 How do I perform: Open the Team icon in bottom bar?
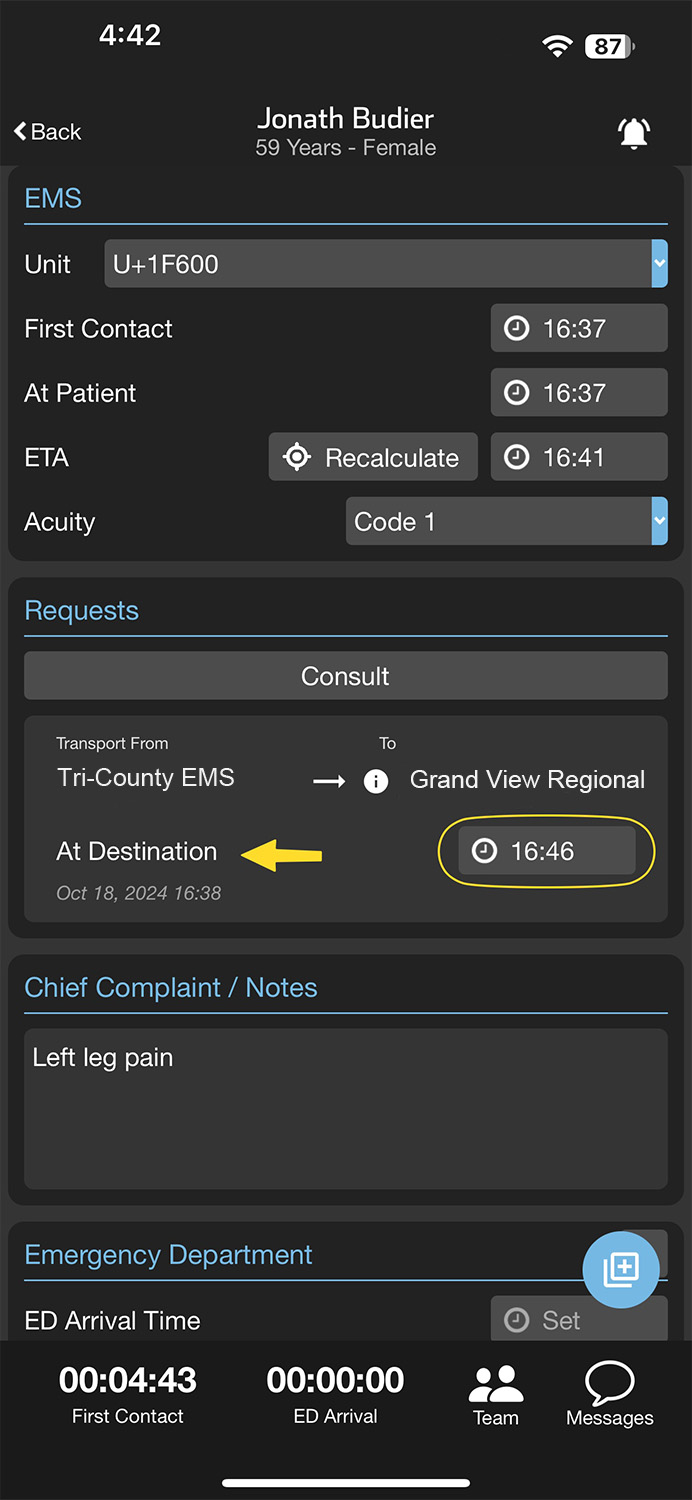pyautogui.click(x=495, y=1395)
